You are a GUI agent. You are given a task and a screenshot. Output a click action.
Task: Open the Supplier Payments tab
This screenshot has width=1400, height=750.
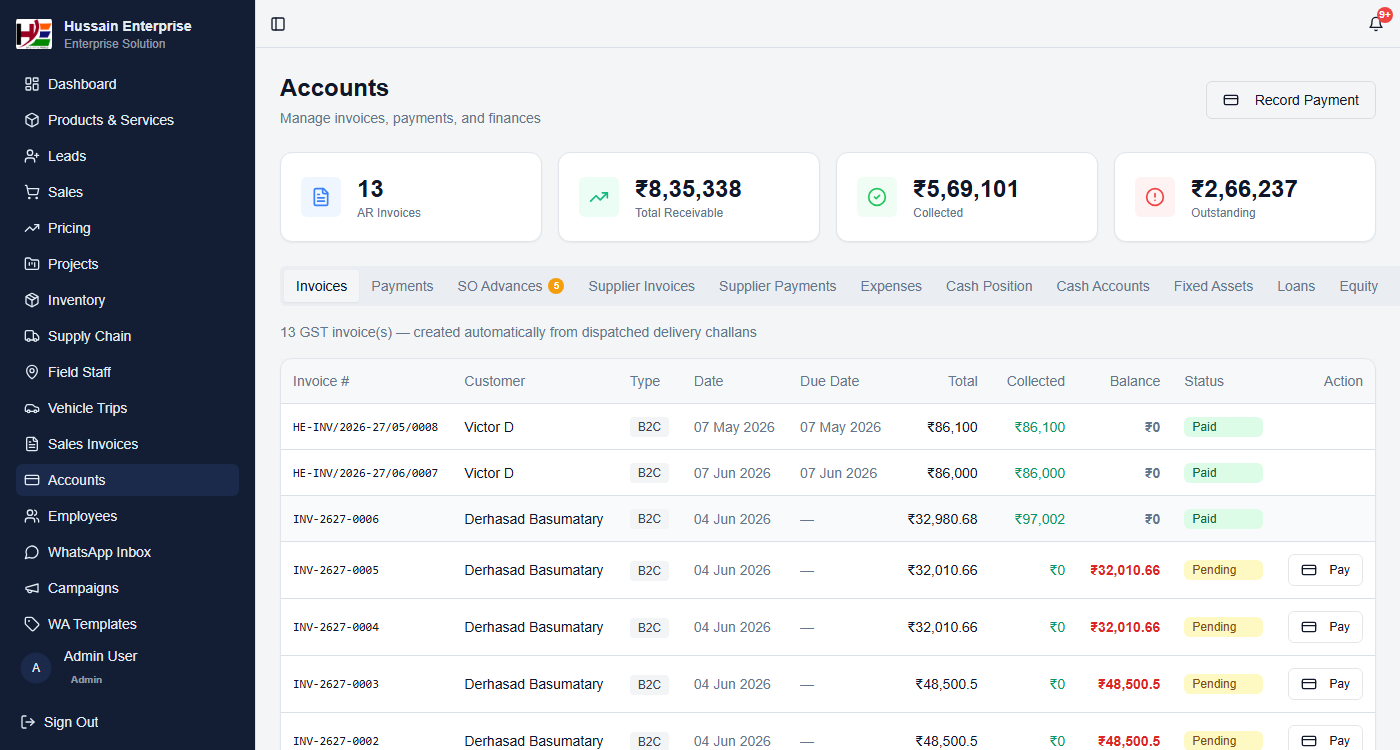777,286
